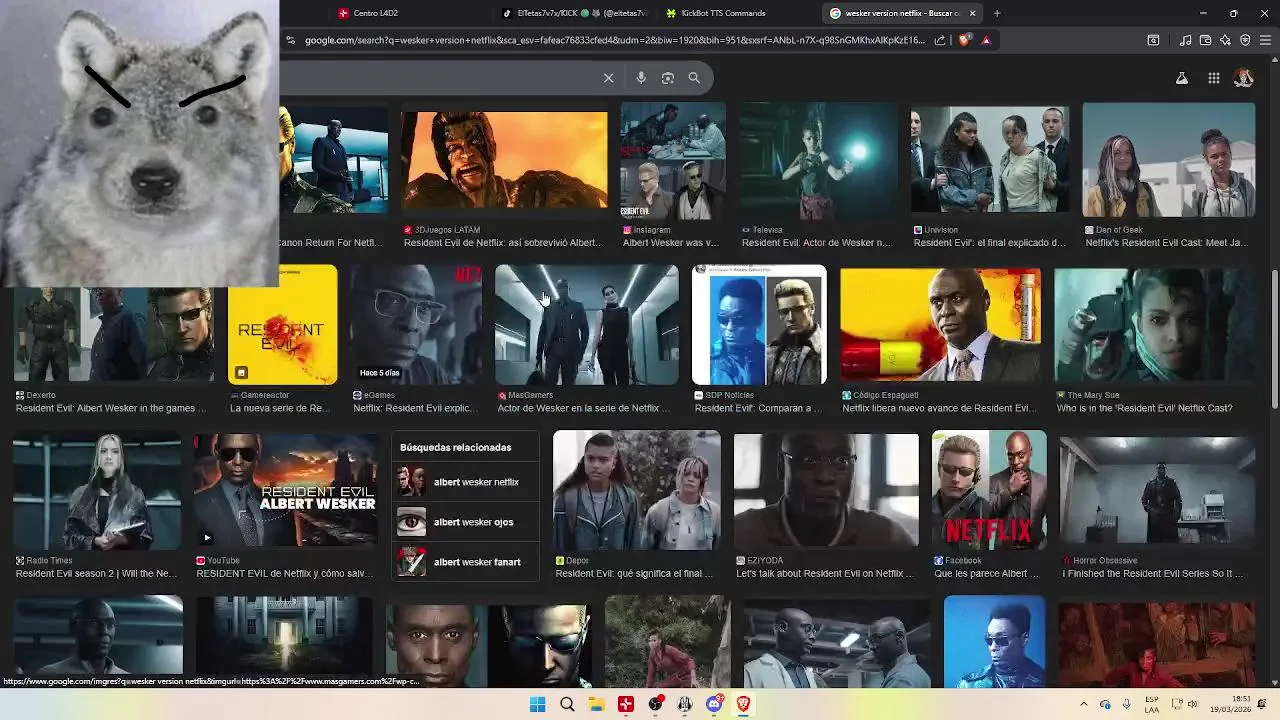
Task: Show hidden system tray icons
Action: click(x=1083, y=704)
